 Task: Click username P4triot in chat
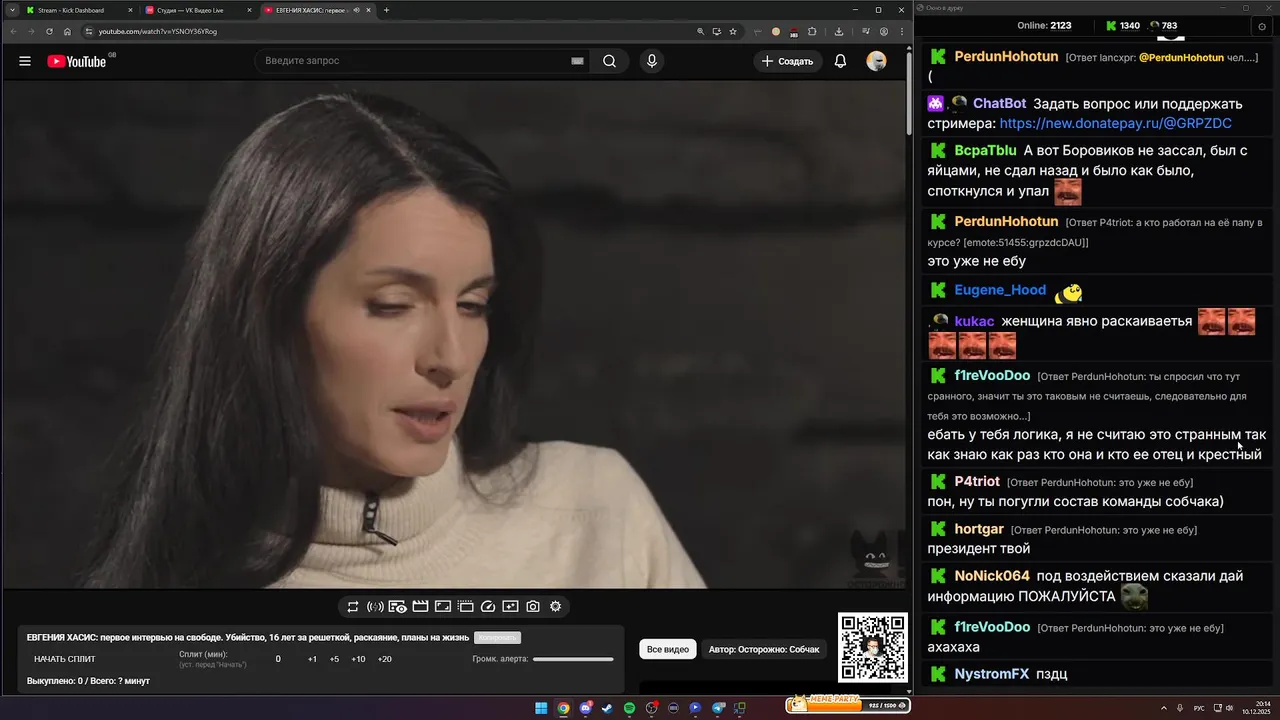pos(977,481)
